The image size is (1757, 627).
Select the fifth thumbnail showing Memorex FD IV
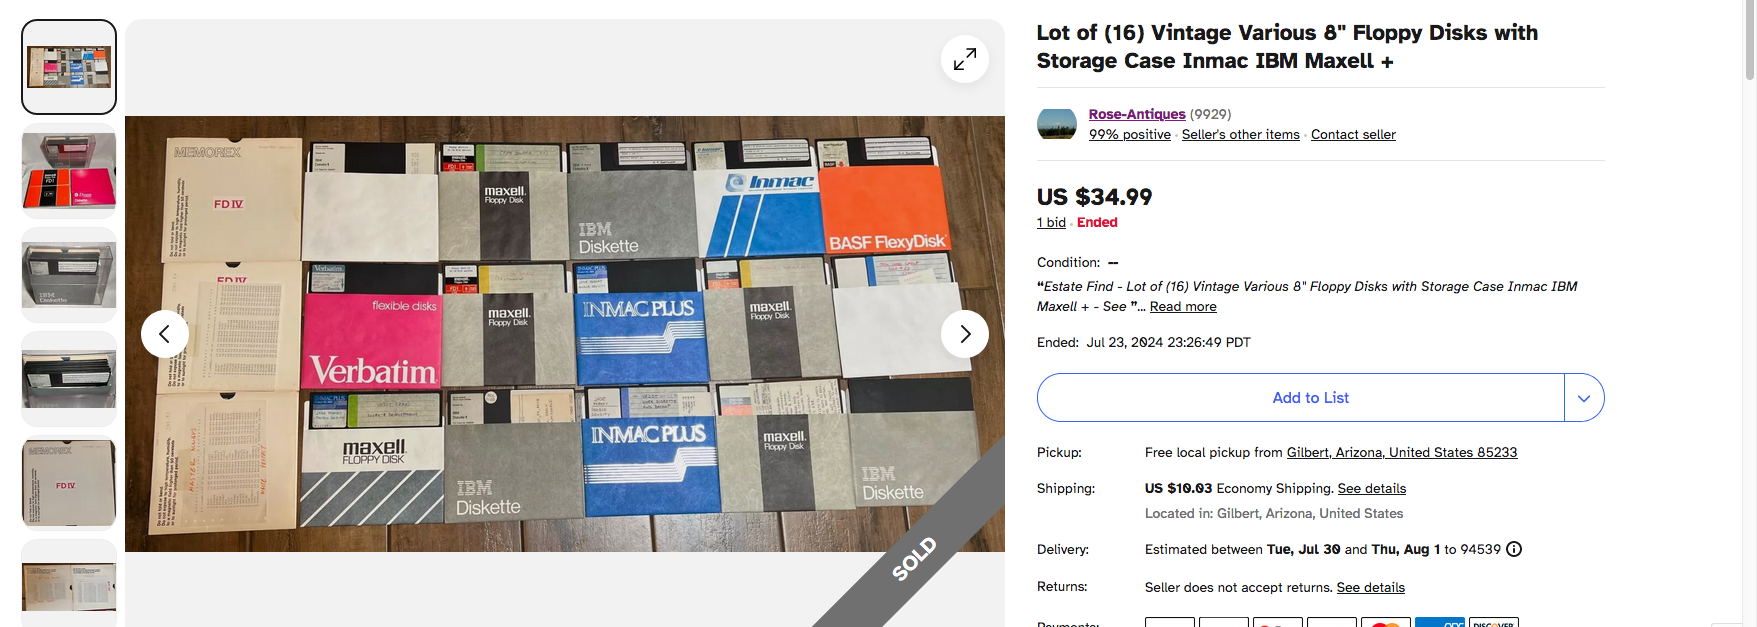tap(69, 483)
